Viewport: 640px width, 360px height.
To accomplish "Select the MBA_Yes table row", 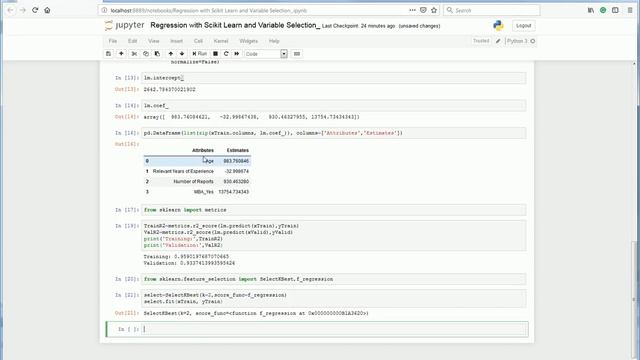I will point(197,192).
